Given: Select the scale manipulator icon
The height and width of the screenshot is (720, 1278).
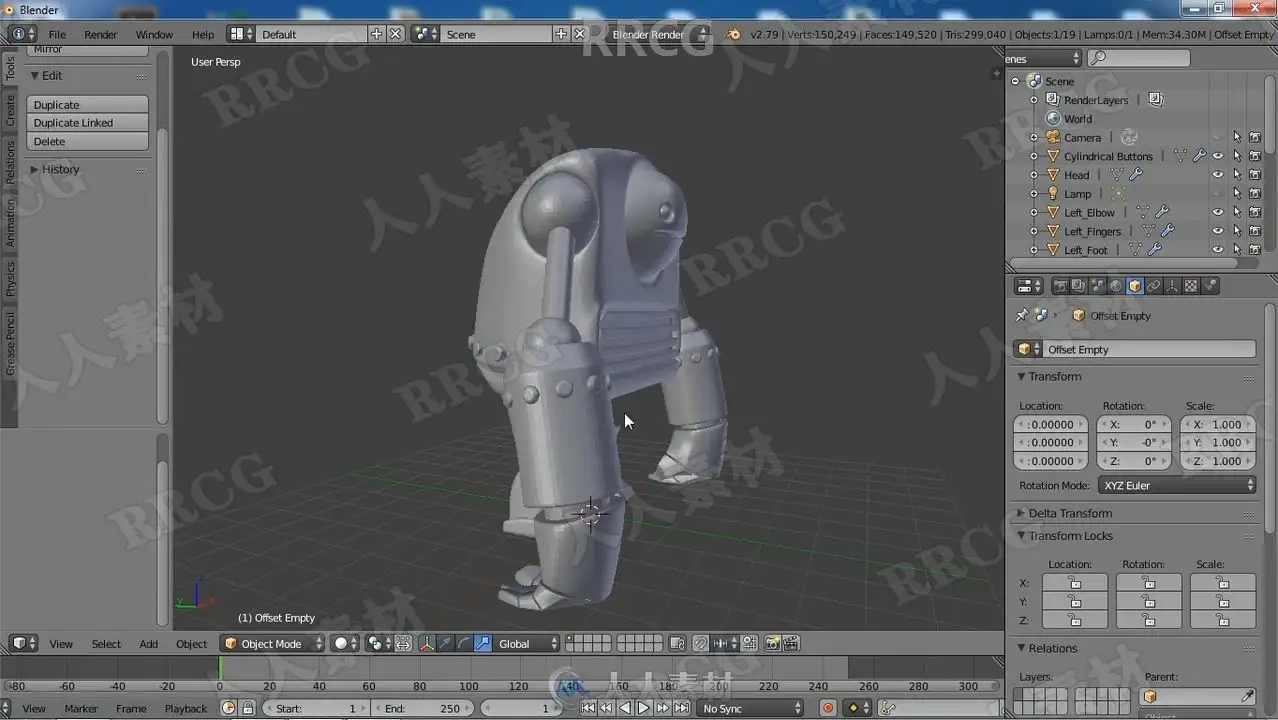Looking at the screenshot, I should pyautogui.click(x=483, y=644).
